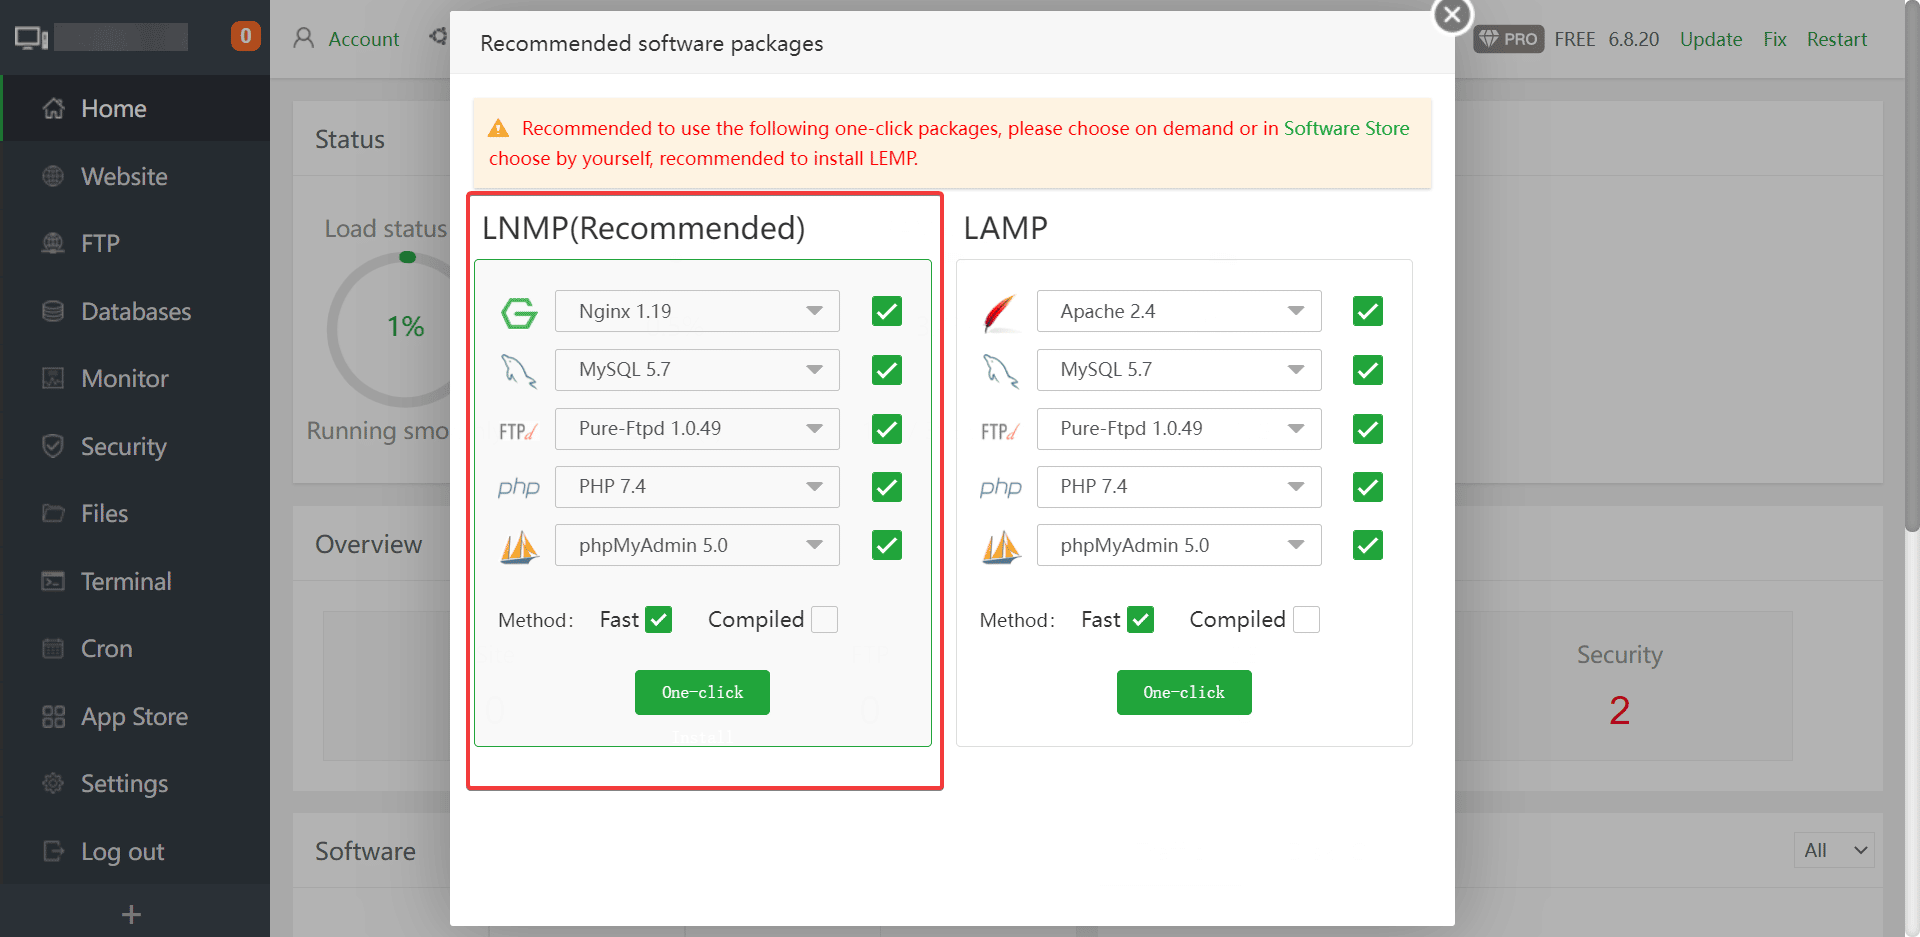Click the FTP logo icon in LNMP
The width and height of the screenshot is (1920, 937).
518,431
